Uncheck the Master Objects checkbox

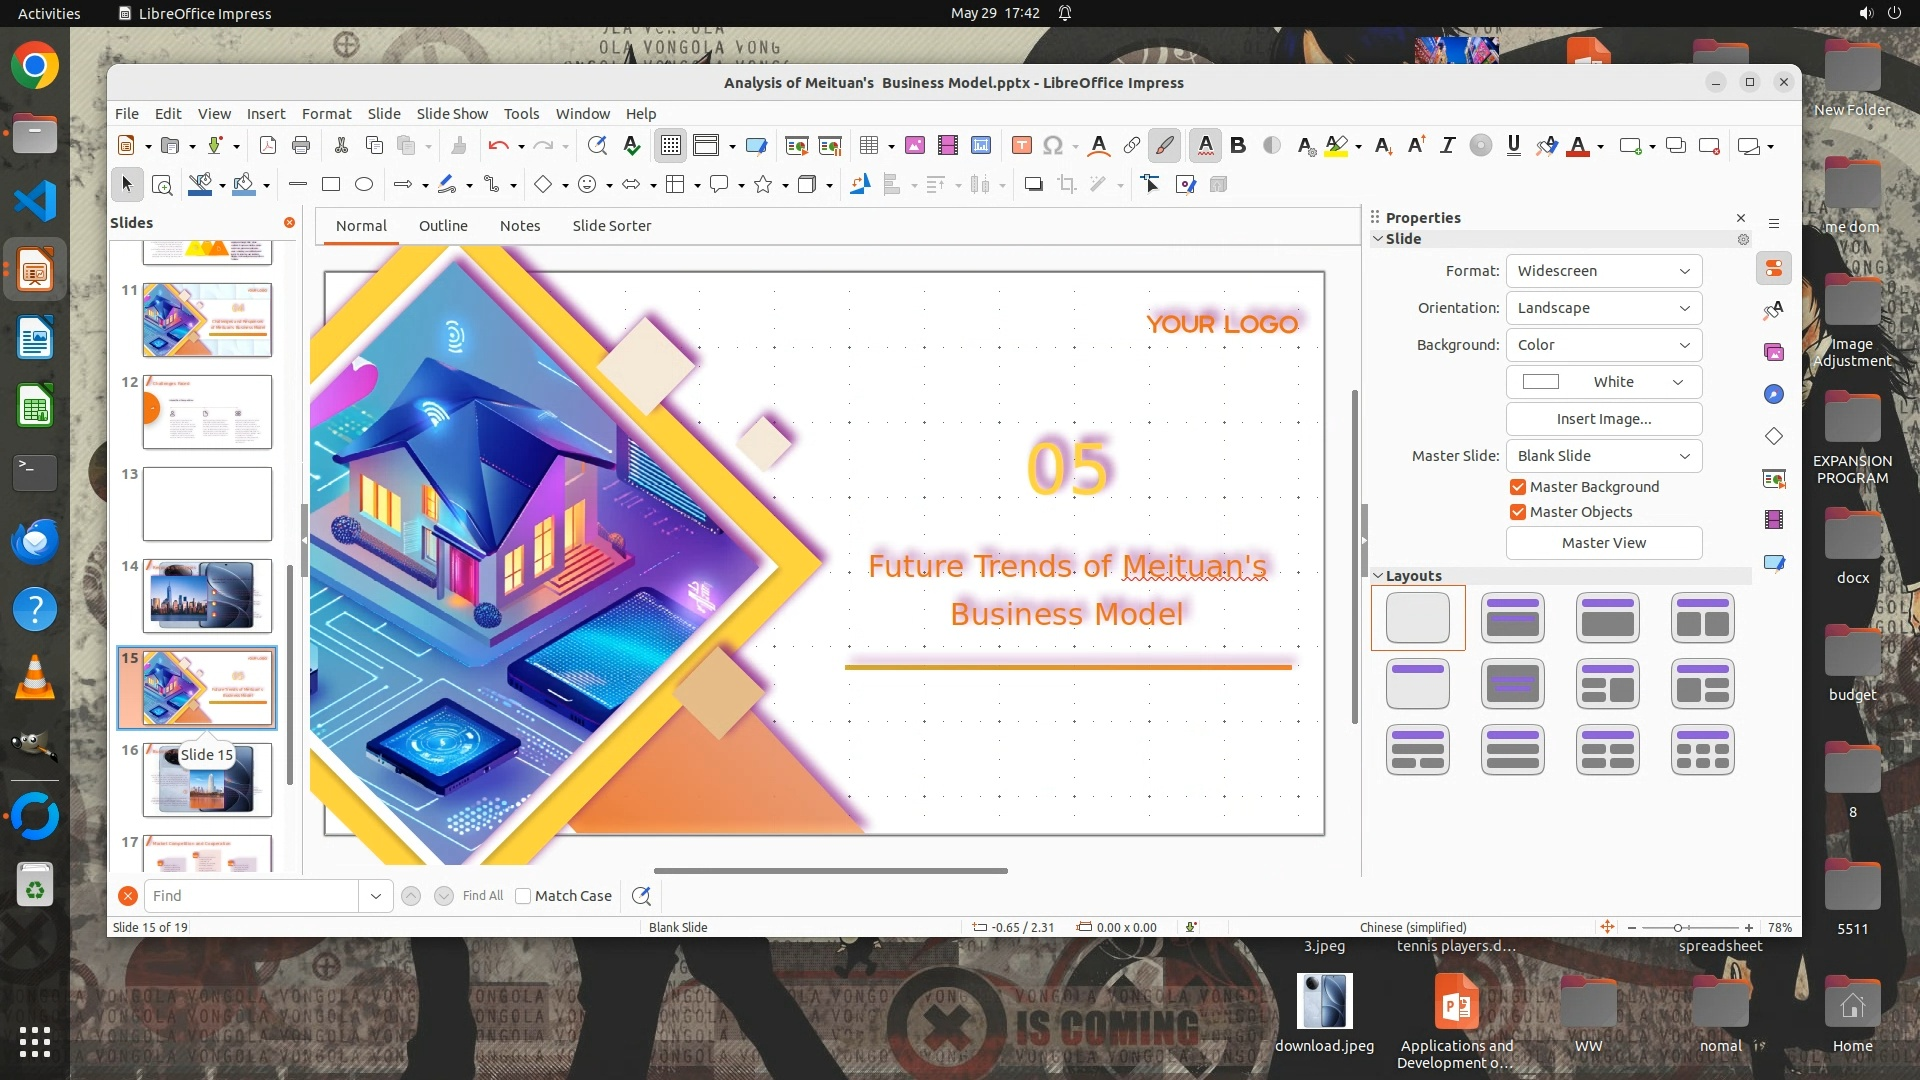[x=1518, y=512]
